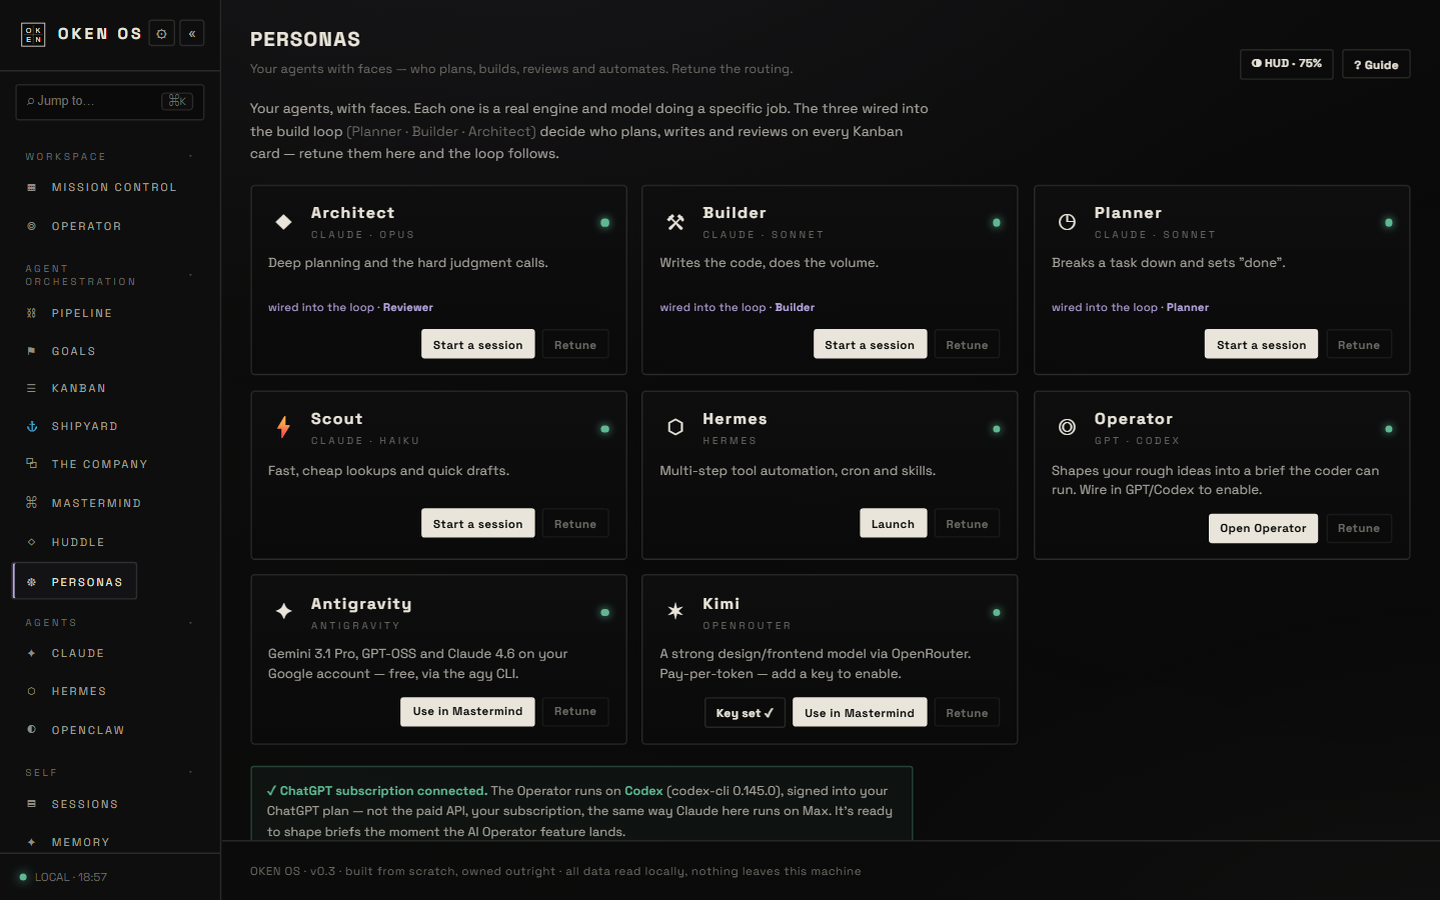Click the OKEN OS logo icon

[x=33, y=34]
